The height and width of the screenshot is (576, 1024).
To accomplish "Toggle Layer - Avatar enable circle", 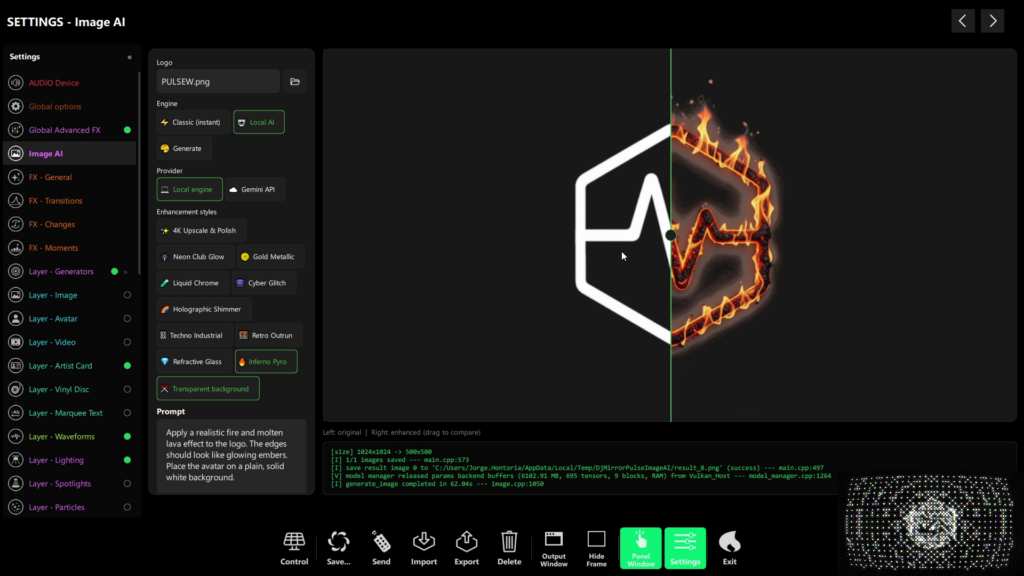I will 127,319.
